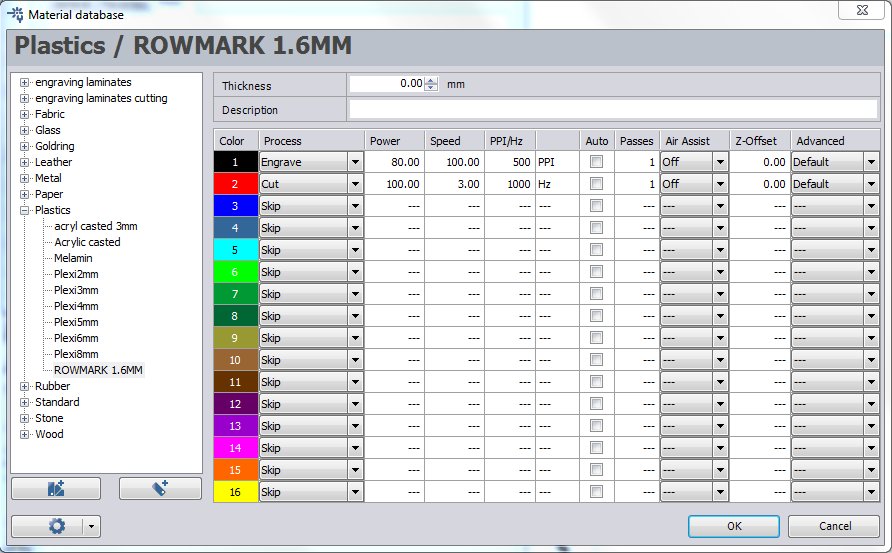Click the black color 1 swatch
Viewport: 892px width, 553px height.
(236, 162)
